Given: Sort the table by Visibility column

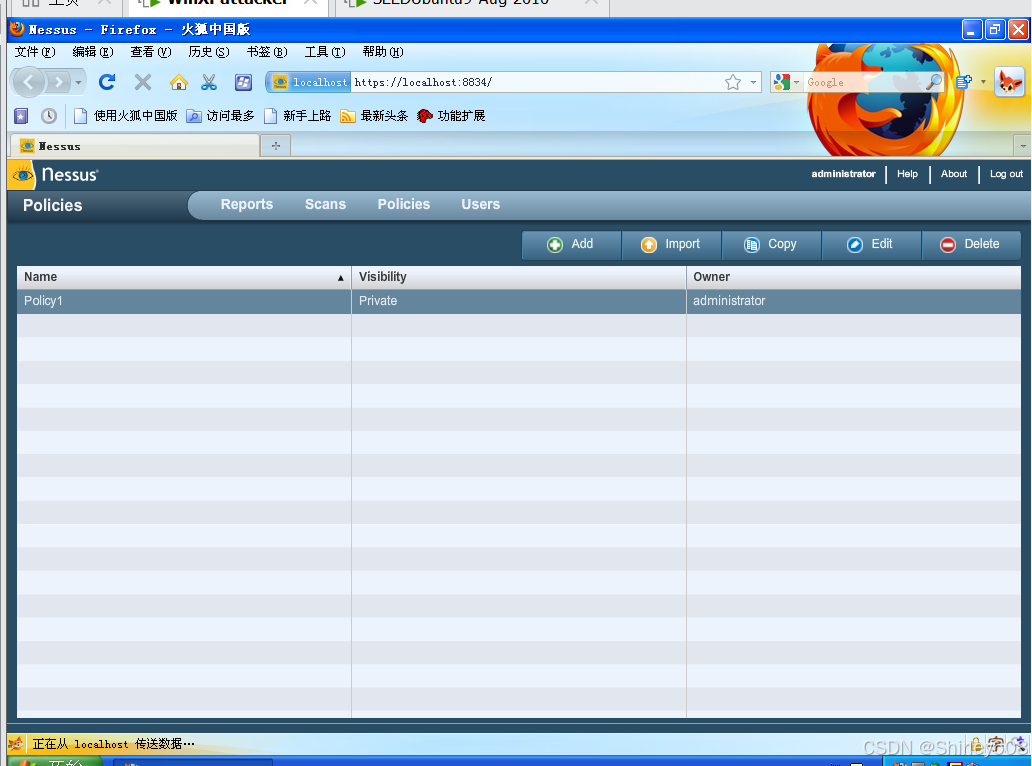Looking at the screenshot, I should (519, 277).
